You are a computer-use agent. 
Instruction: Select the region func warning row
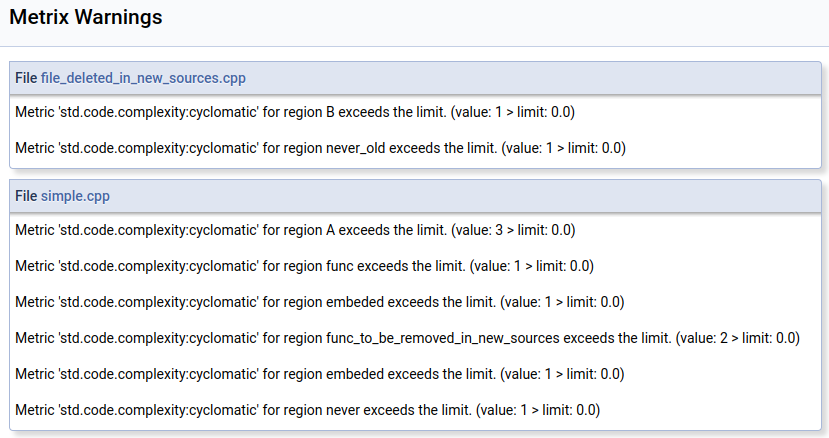(x=305, y=266)
